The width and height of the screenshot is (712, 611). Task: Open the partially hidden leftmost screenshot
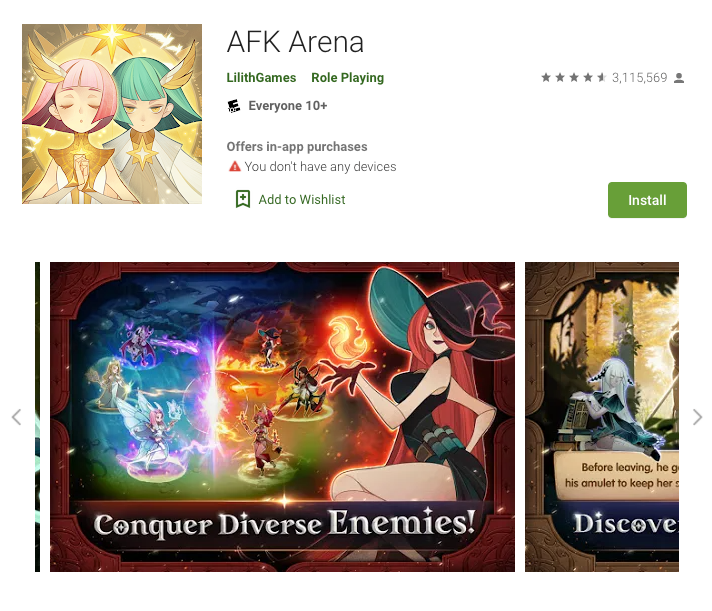click(37, 417)
